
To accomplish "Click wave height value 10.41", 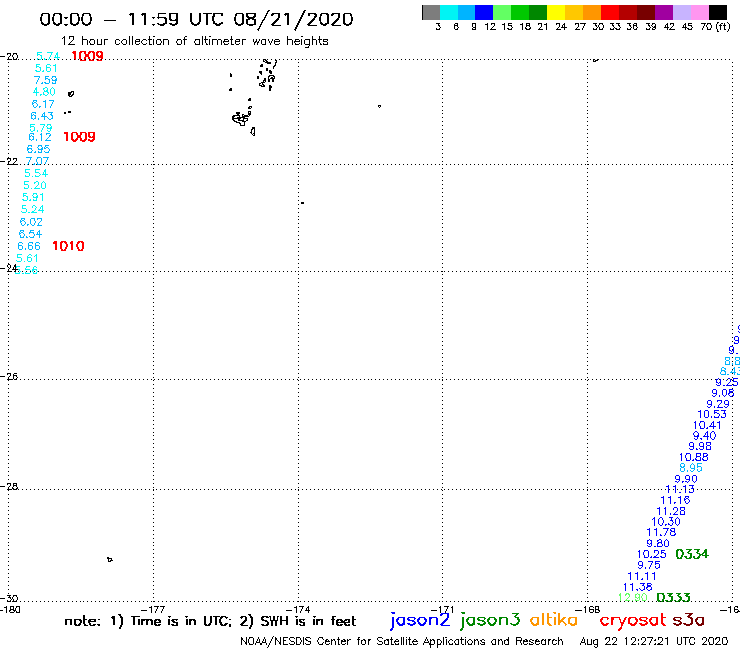I will point(707,425).
